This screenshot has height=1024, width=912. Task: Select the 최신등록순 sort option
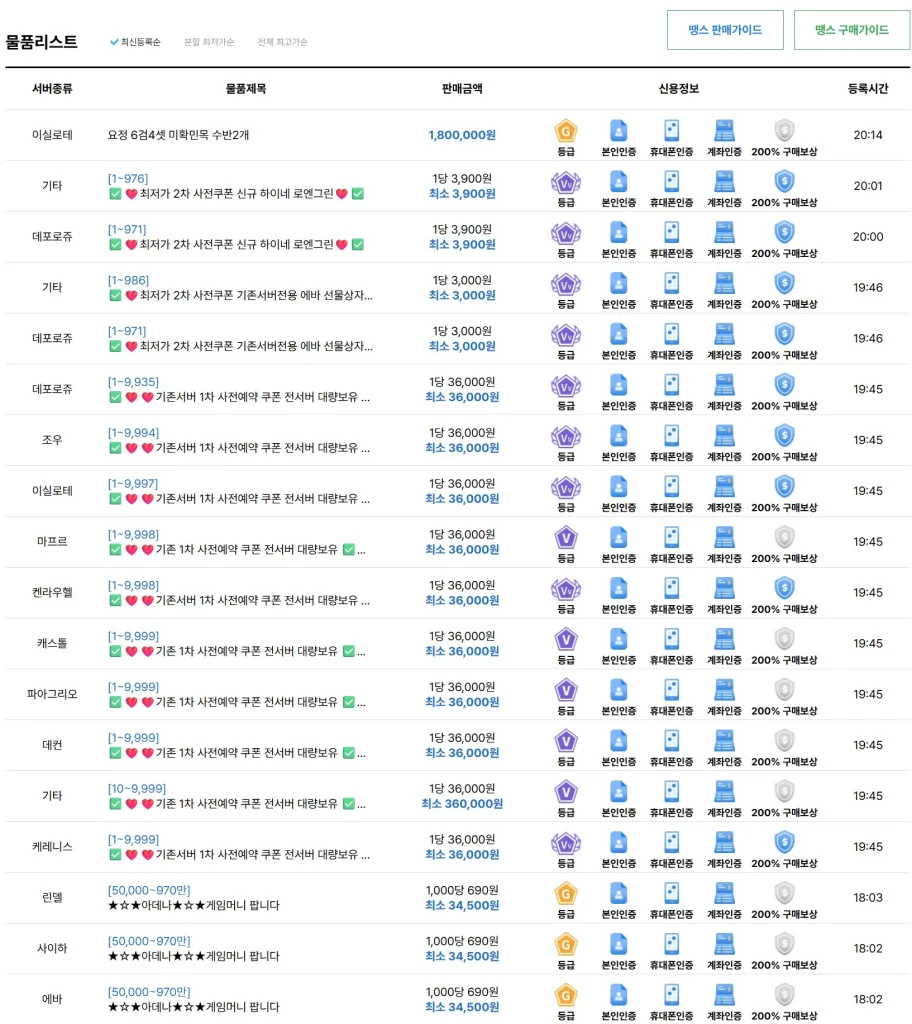click(x=135, y=42)
